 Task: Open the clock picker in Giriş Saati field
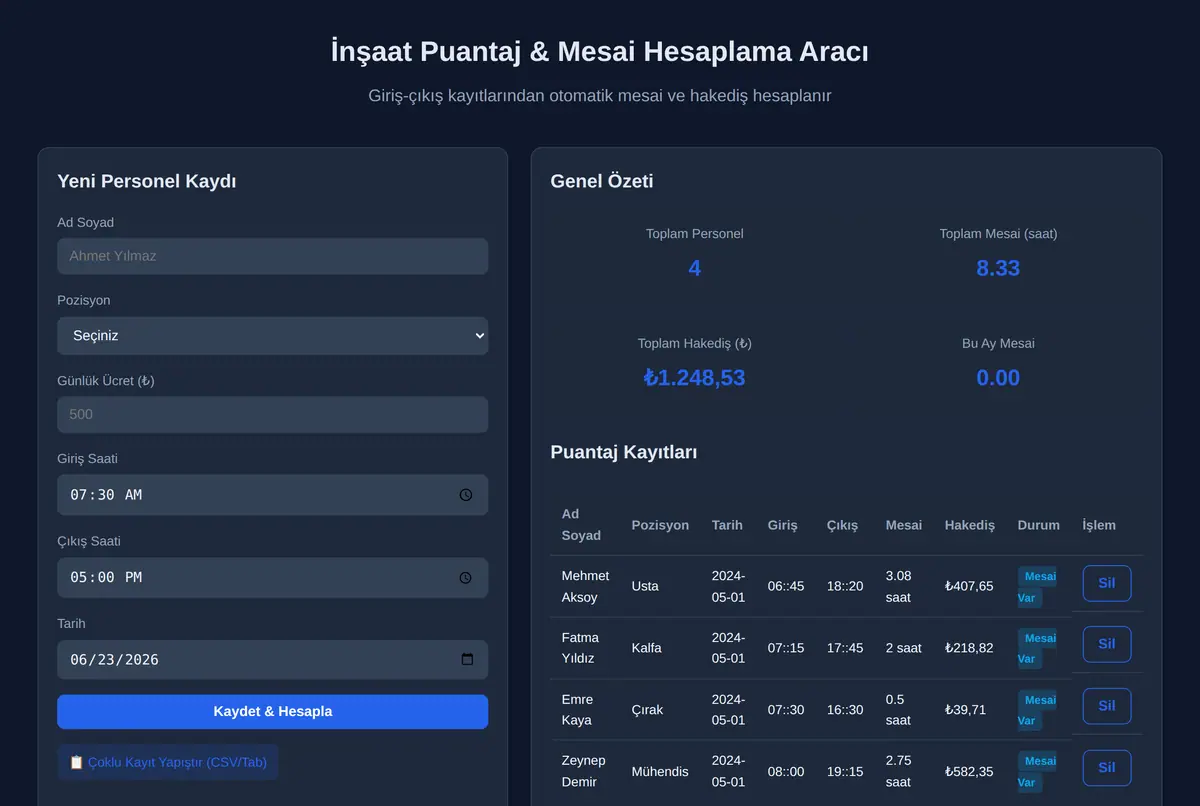466,495
